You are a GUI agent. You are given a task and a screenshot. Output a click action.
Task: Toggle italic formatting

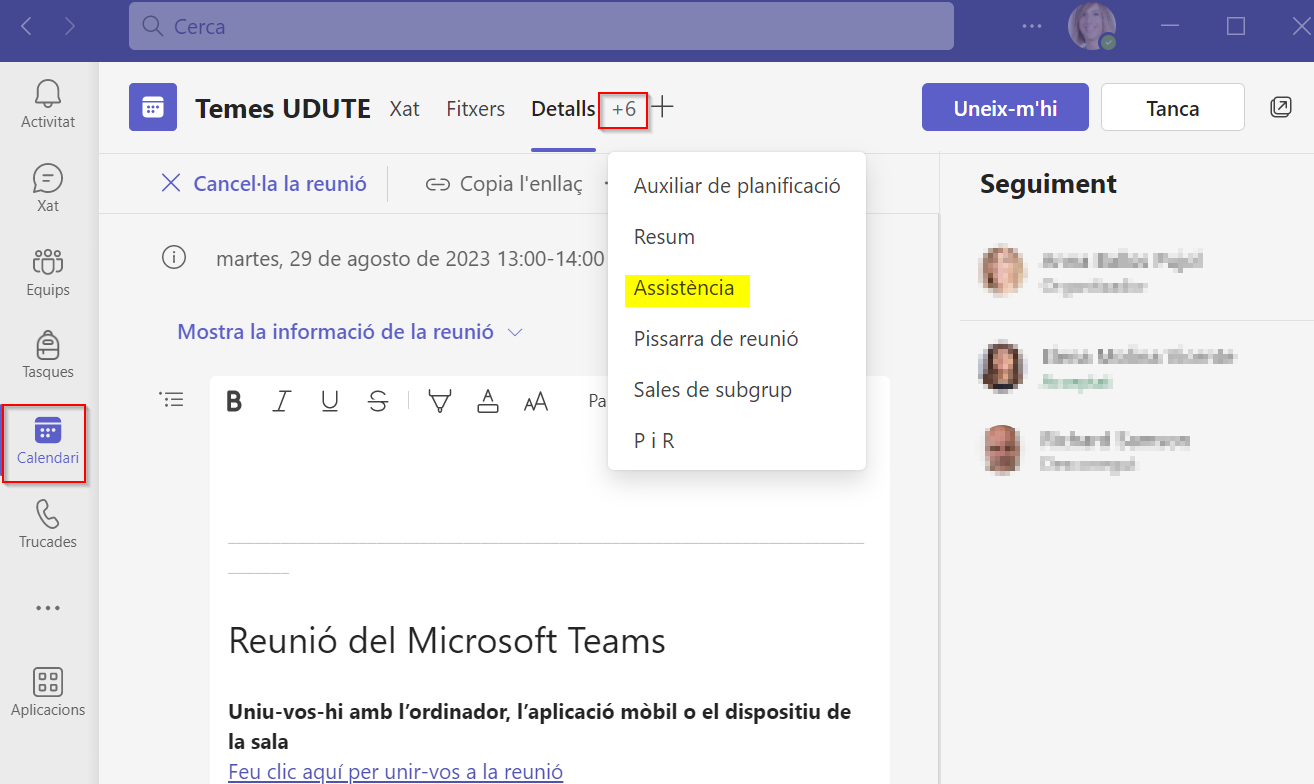pos(282,402)
